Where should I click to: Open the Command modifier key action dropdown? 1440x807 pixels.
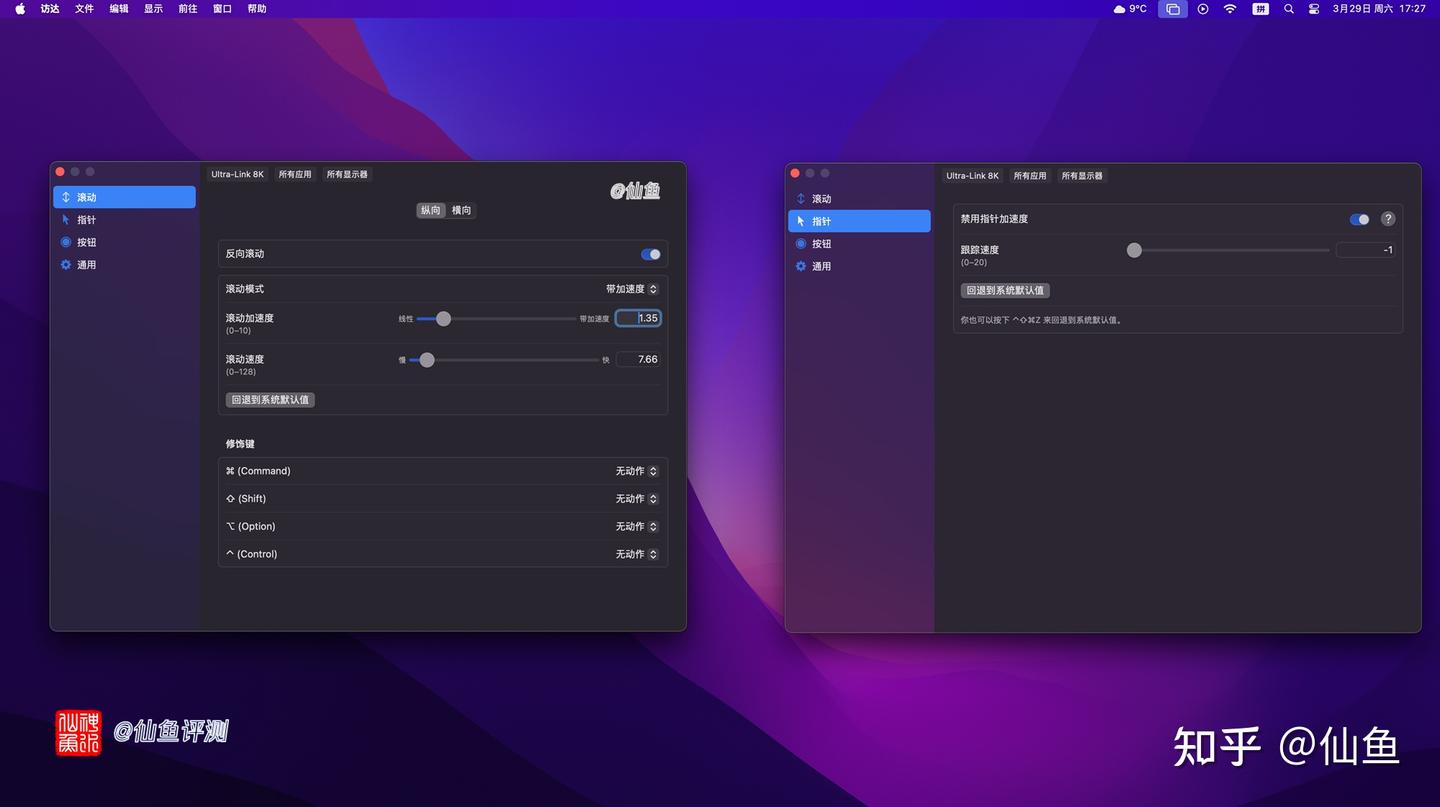click(x=635, y=470)
